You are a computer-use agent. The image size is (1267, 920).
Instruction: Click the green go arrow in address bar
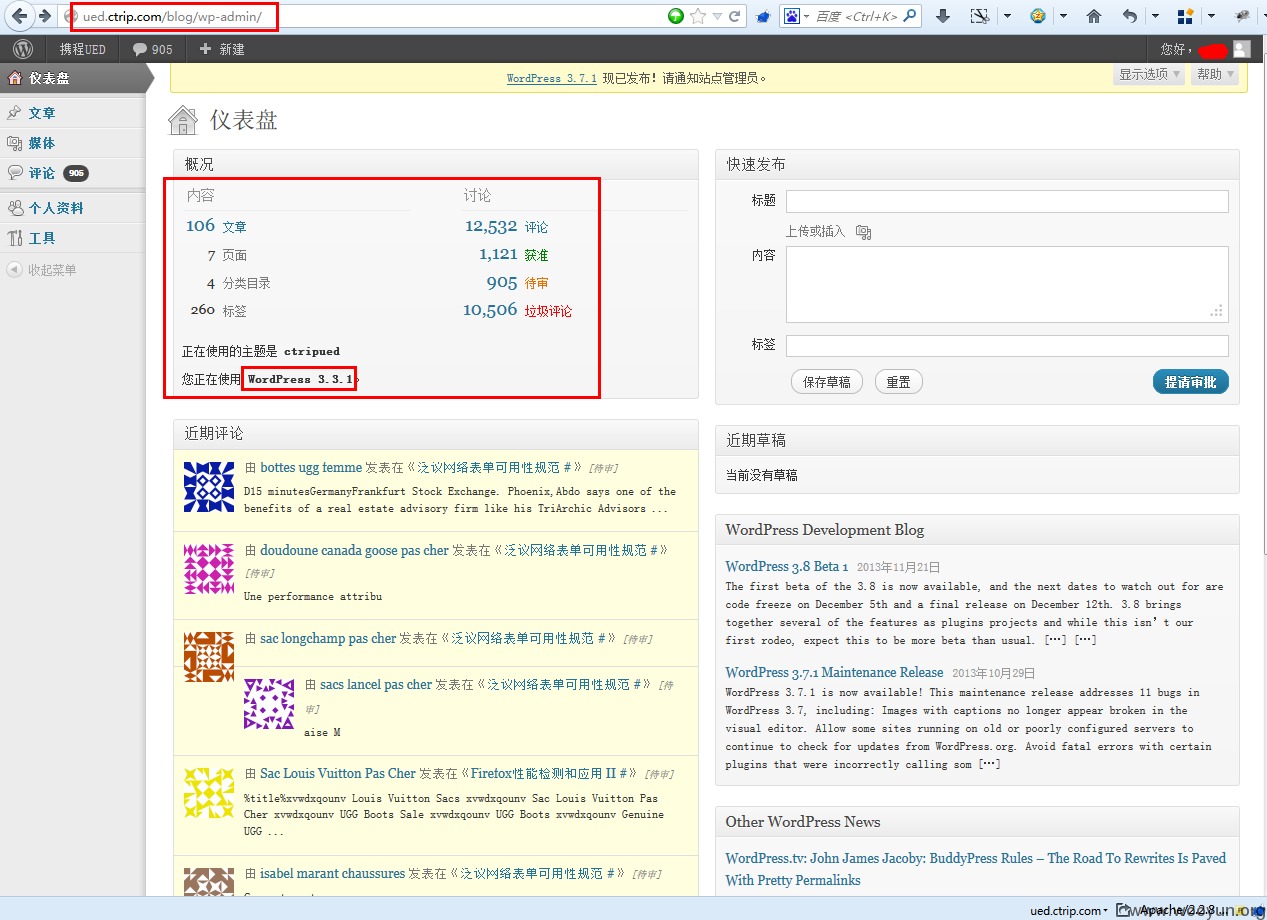tap(676, 16)
